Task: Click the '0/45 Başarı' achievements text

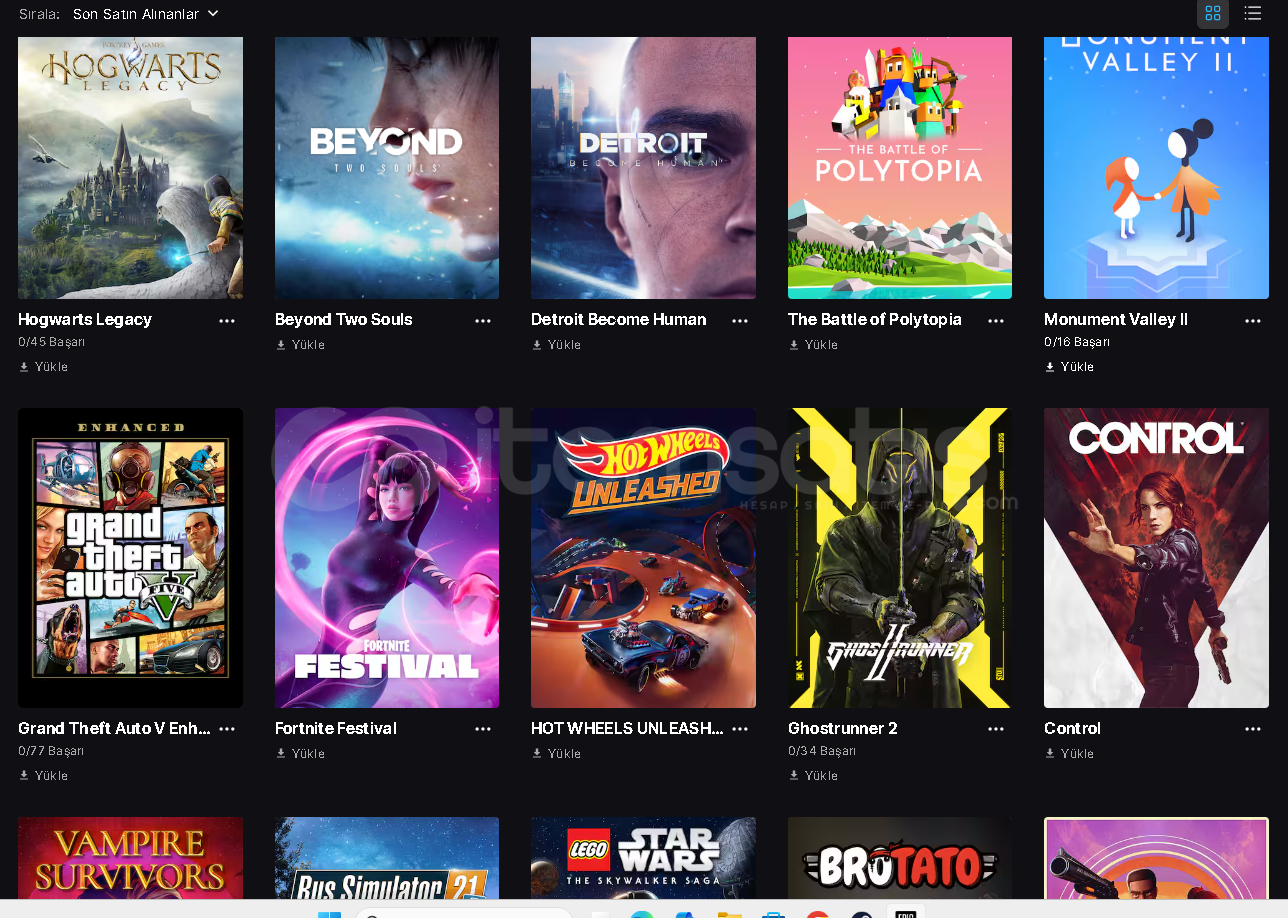Action: click(x=51, y=342)
